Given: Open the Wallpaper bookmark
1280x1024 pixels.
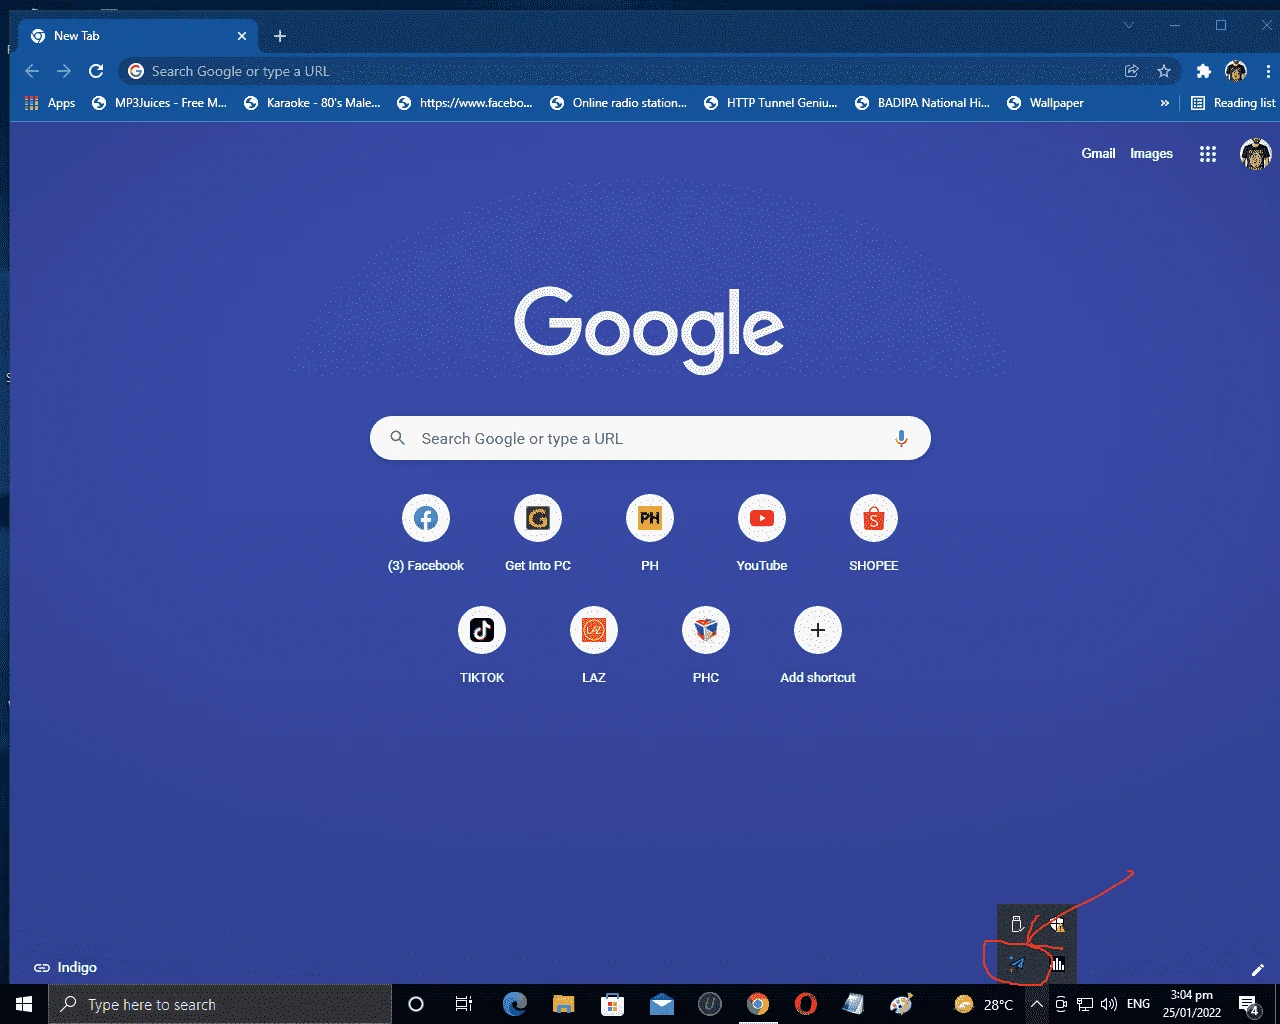Looking at the screenshot, I should (x=1045, y=103).
